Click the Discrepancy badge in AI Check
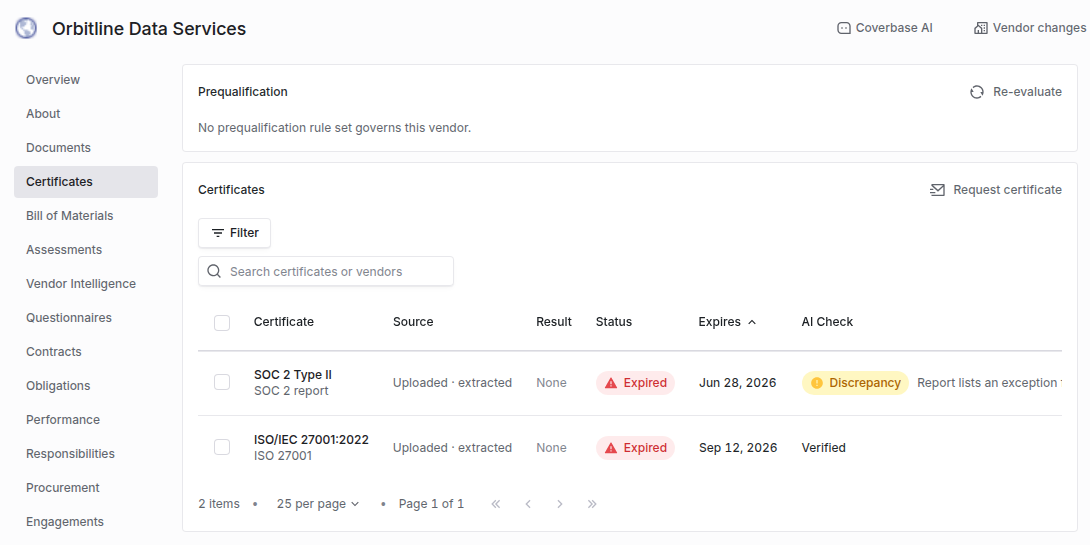Viewport: 1090px width, 545px height. pyautogui.click(x=855, y=383)
